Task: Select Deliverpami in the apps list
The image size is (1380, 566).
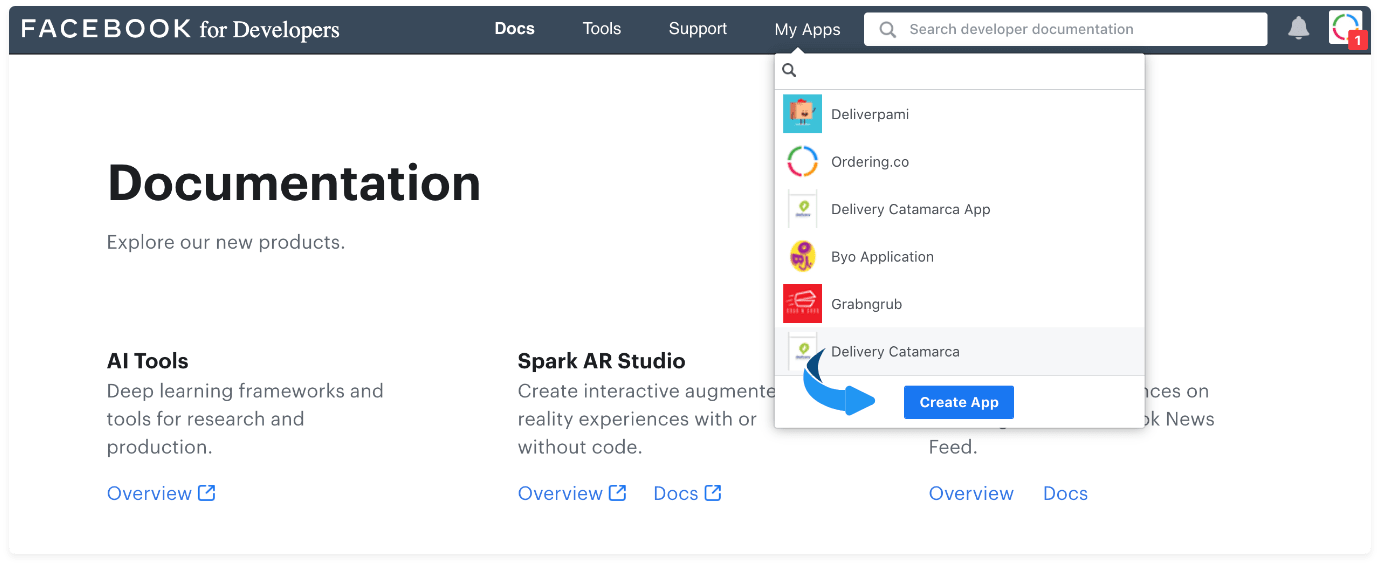Action: [x=959, y=114]
